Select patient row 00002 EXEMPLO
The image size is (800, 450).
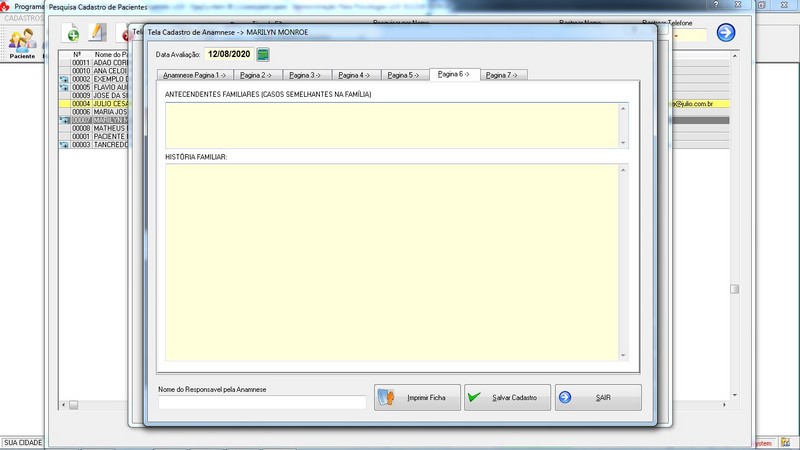94,79
